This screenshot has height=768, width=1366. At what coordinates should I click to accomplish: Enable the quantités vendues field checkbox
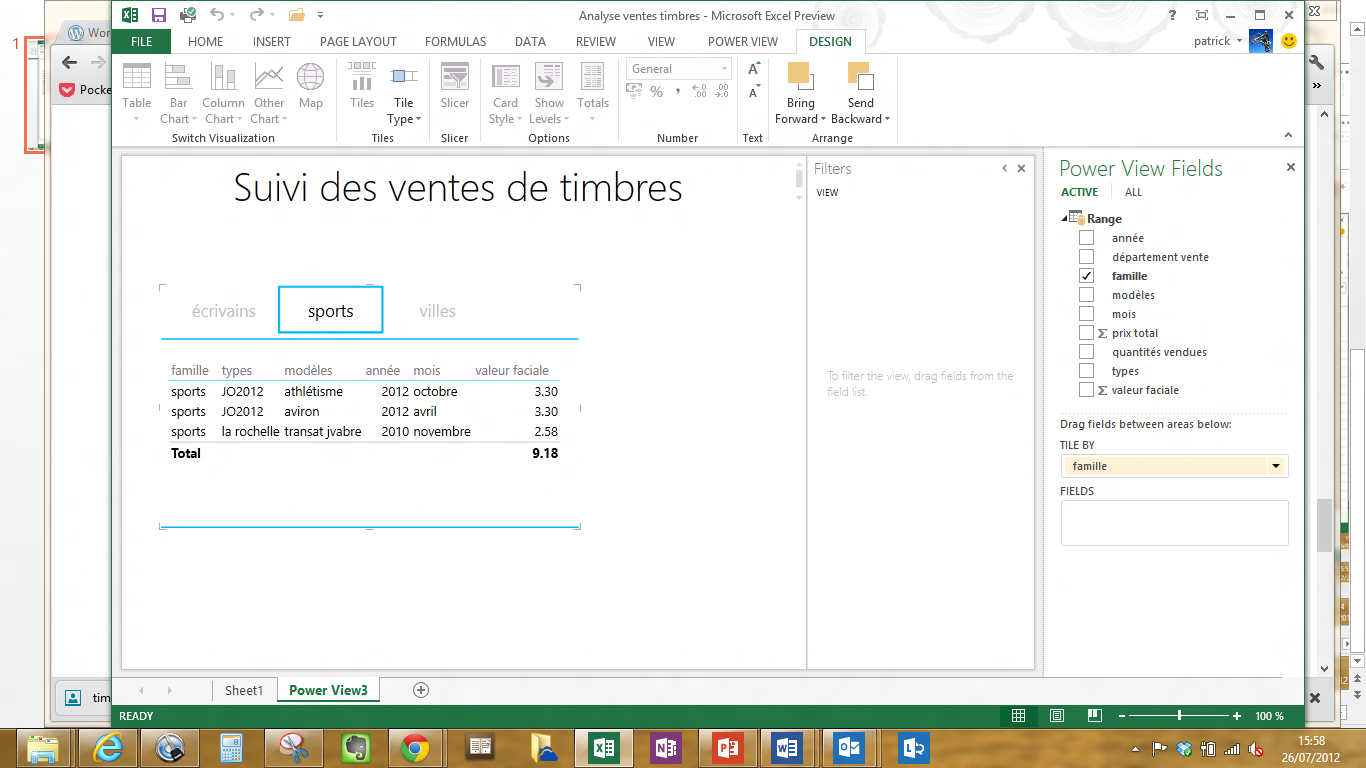tap(1086, 352)
